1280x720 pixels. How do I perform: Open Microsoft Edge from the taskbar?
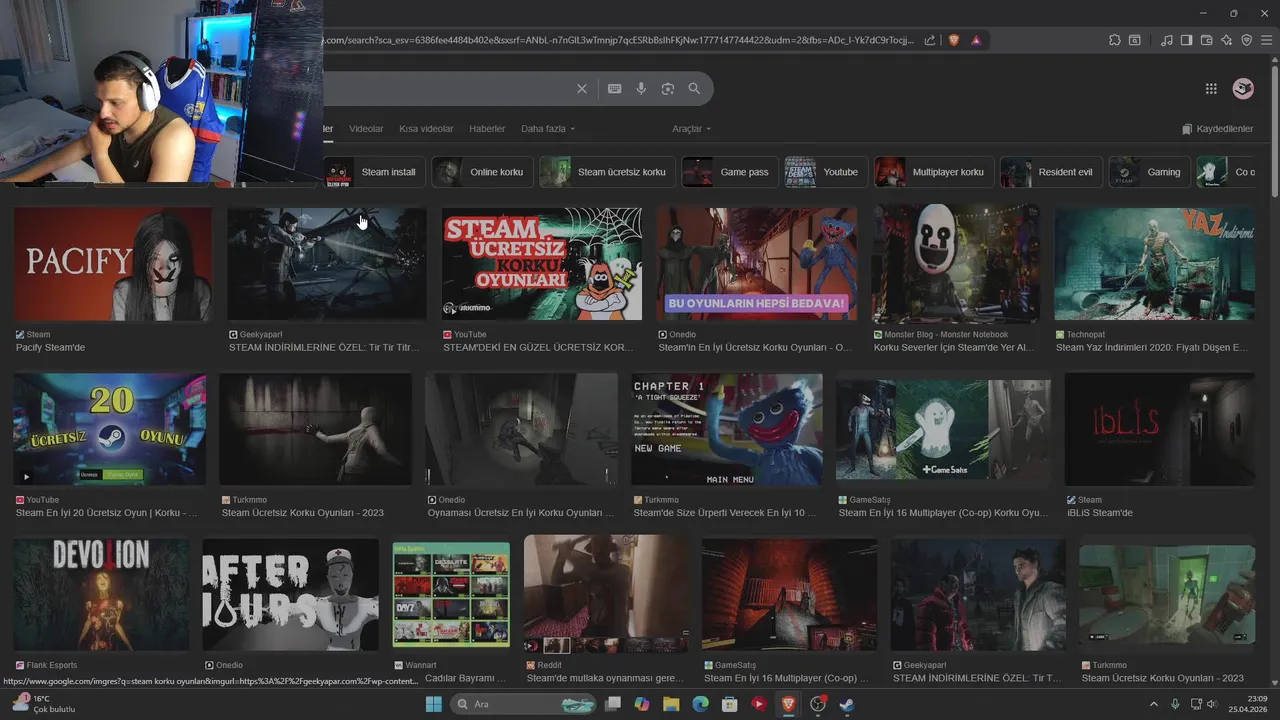[x=701, y=704]
